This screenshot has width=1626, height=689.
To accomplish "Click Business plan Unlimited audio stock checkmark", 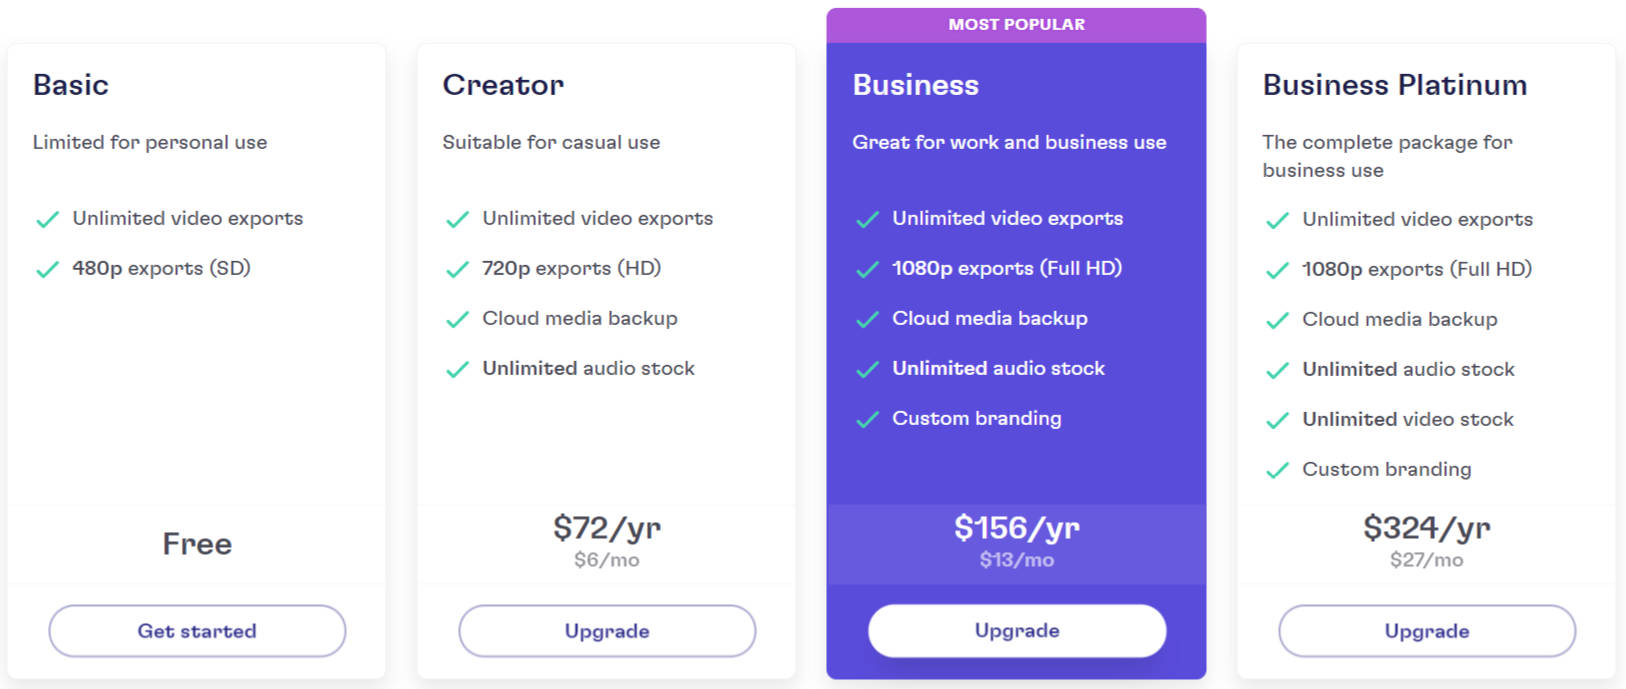I will pos(867,370).
